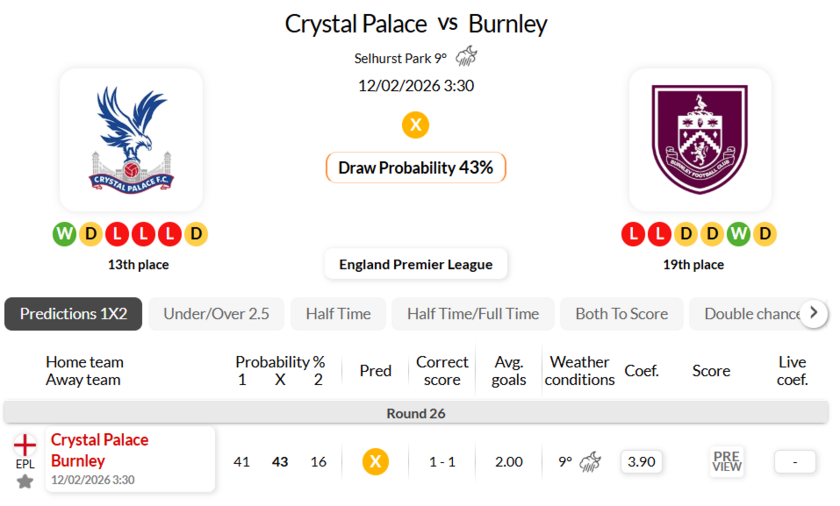Click Burnley's green W form badge
This screenshot has height=506, width=840.
738,234
